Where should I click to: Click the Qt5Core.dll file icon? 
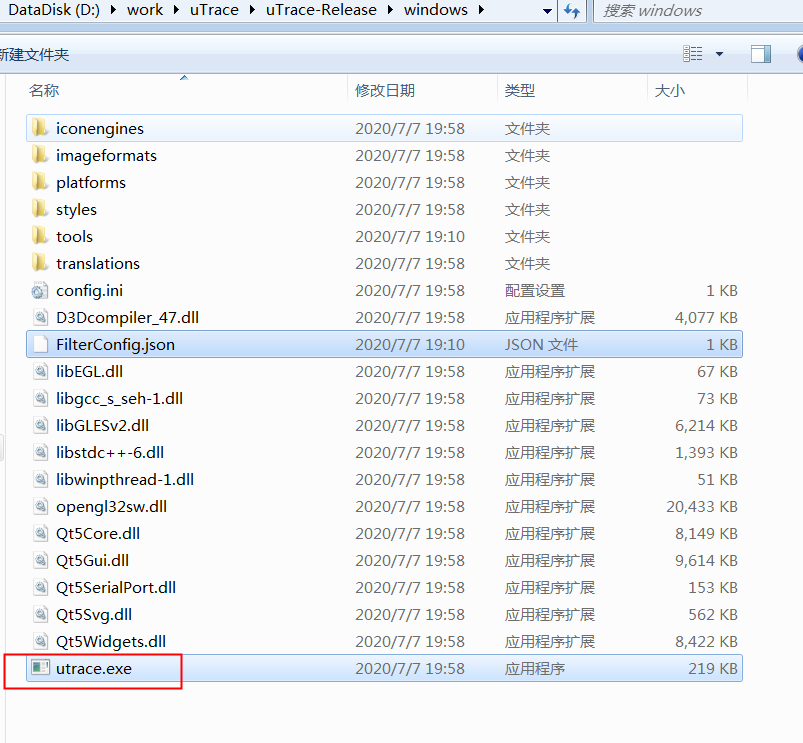[40, 534]
